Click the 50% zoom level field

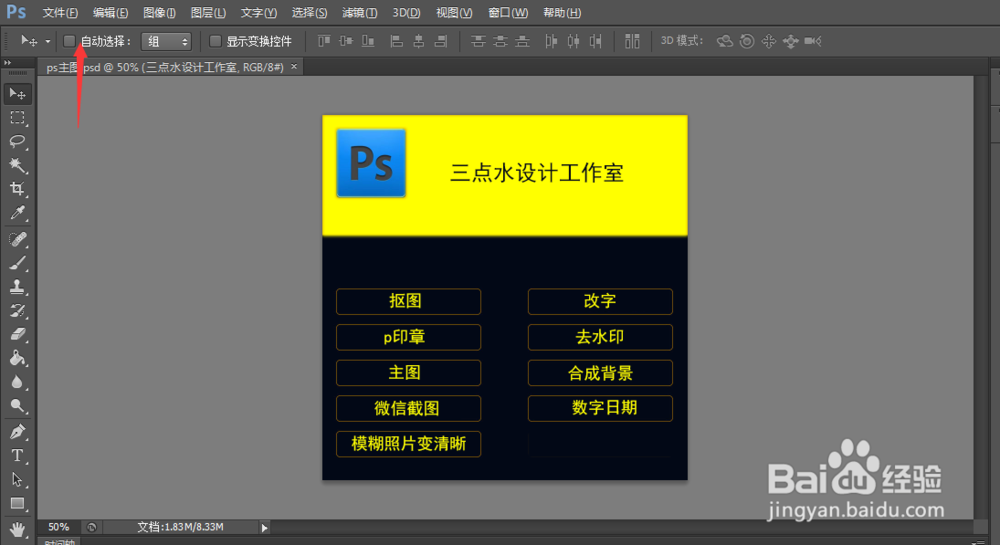pos(59,527)
